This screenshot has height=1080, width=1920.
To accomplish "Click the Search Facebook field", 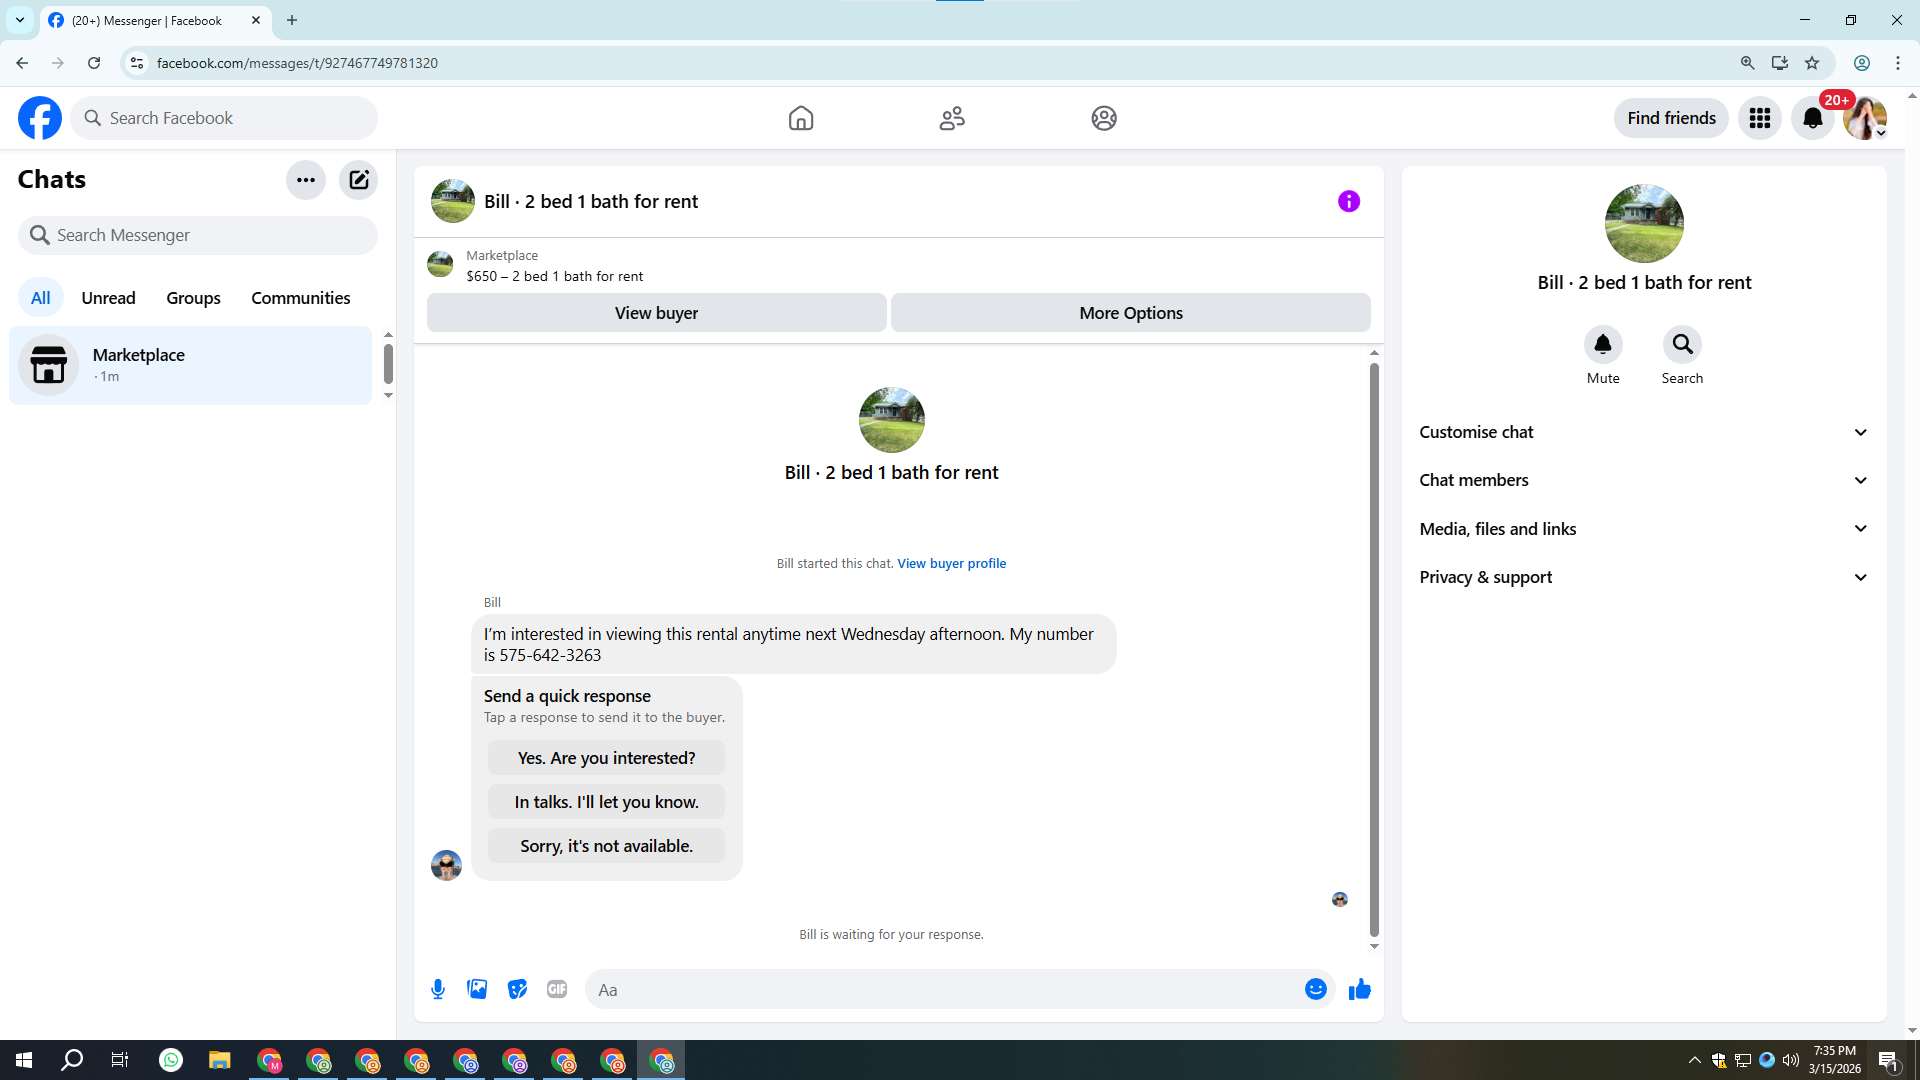I will (224, 118).
